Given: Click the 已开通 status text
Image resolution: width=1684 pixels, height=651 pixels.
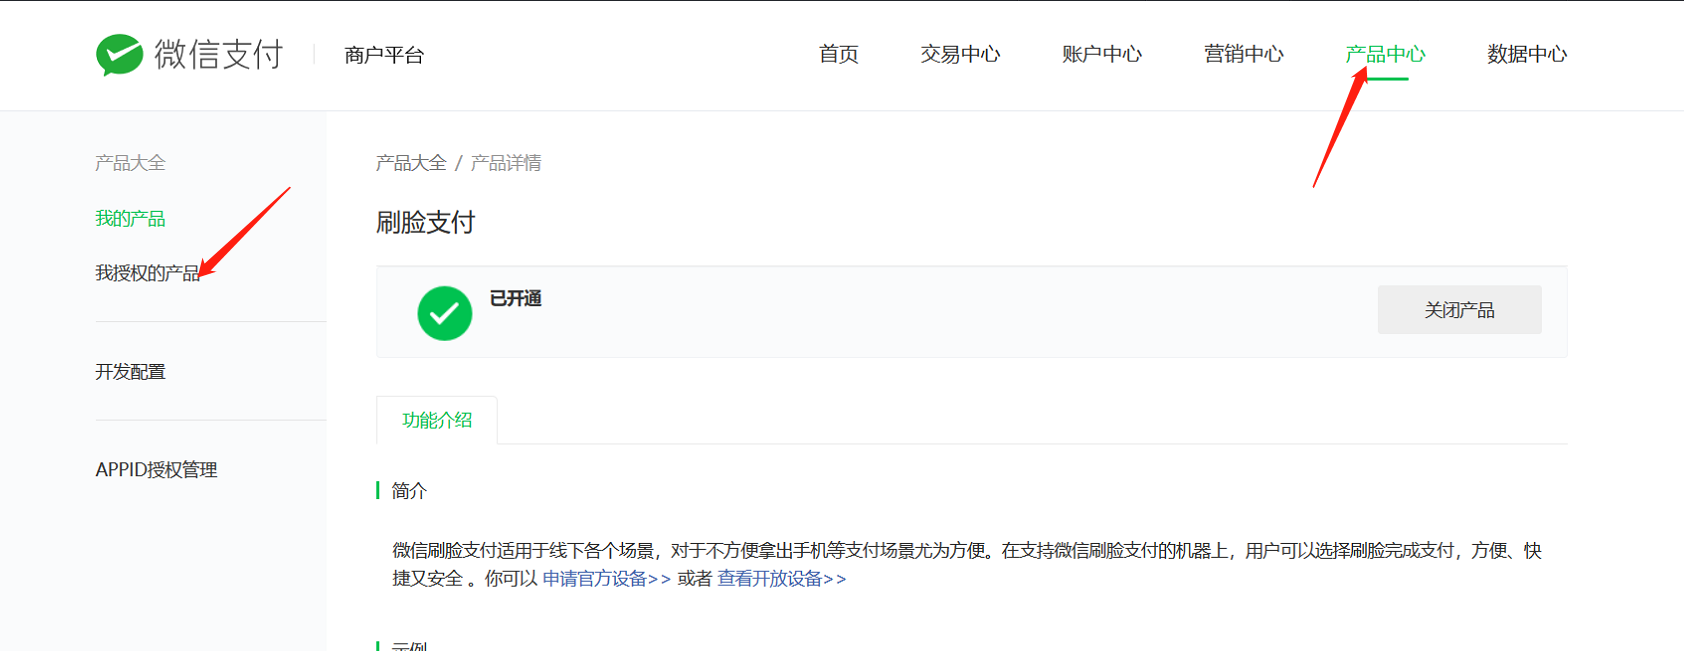Looking at the screenshot, I should [516, 298].
